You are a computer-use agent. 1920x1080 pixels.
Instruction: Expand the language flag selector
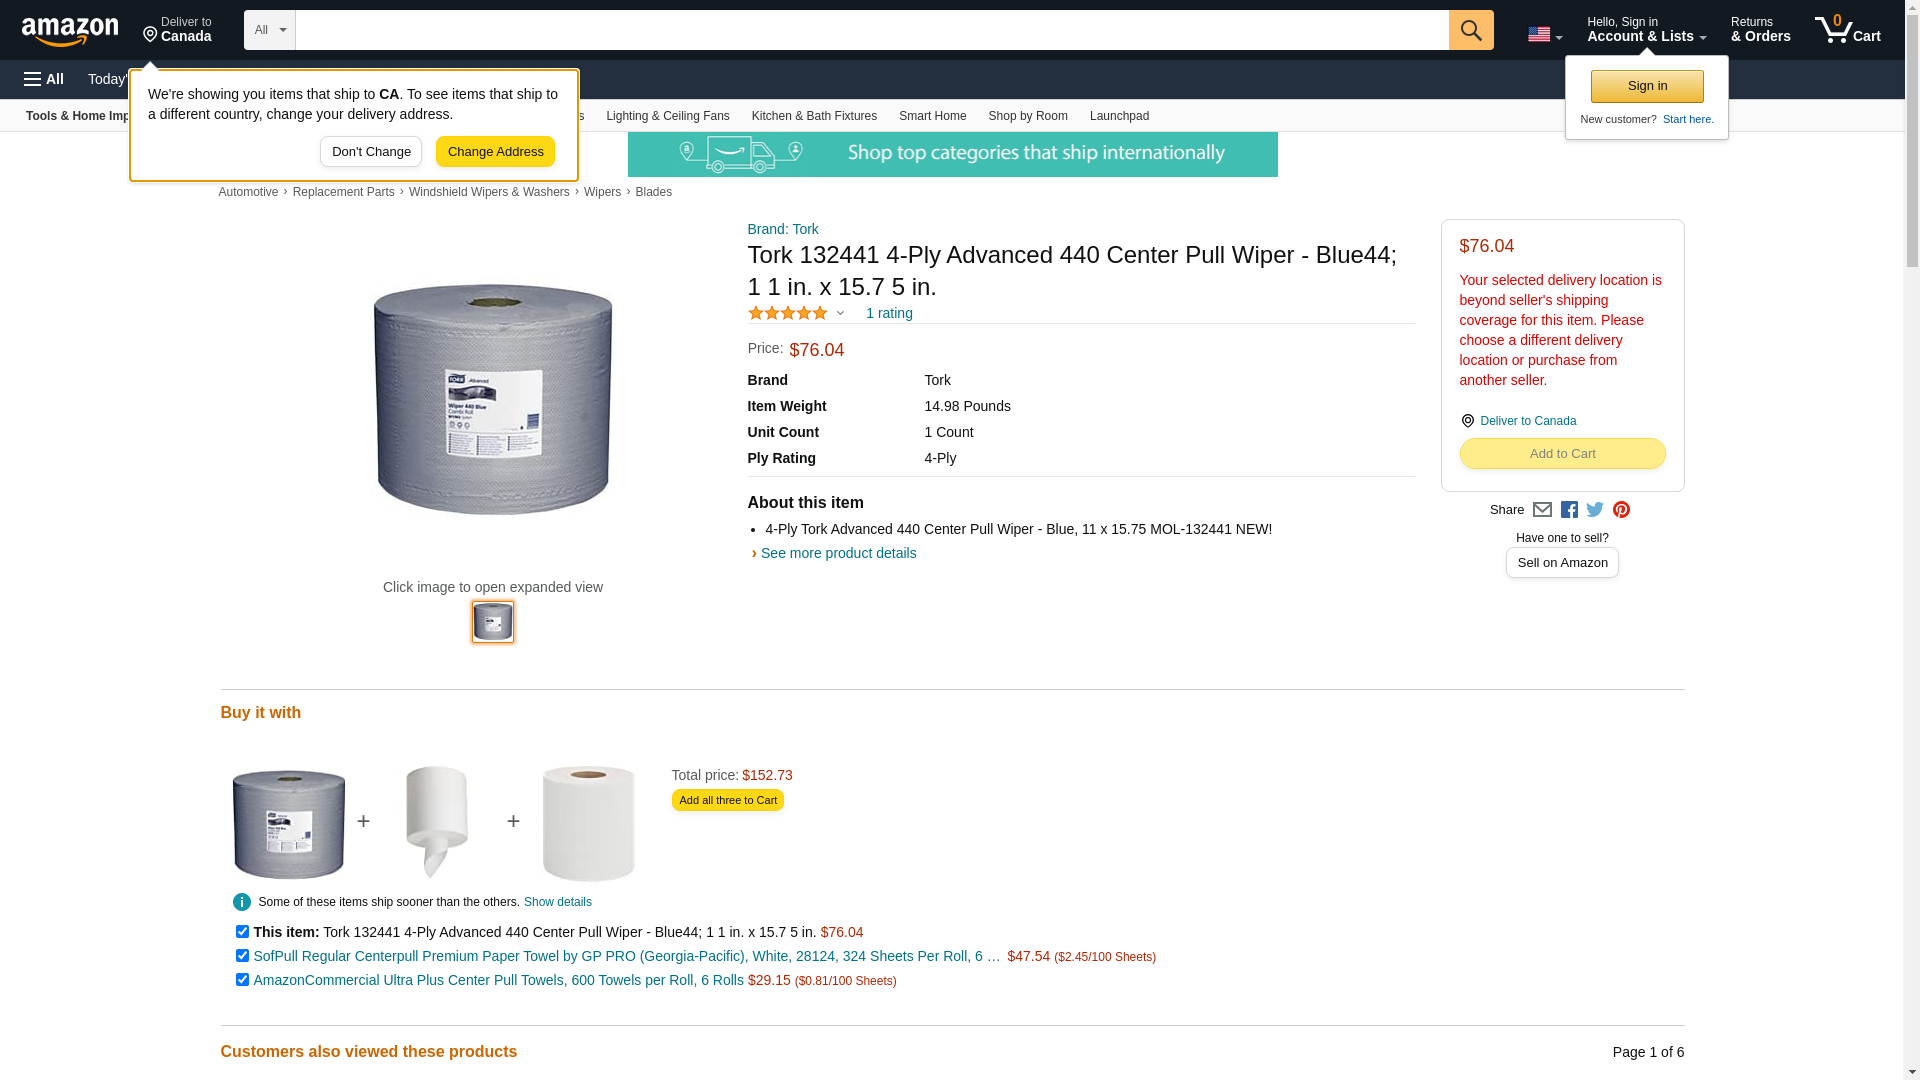pyautogui.click(x=1544, y=34)
